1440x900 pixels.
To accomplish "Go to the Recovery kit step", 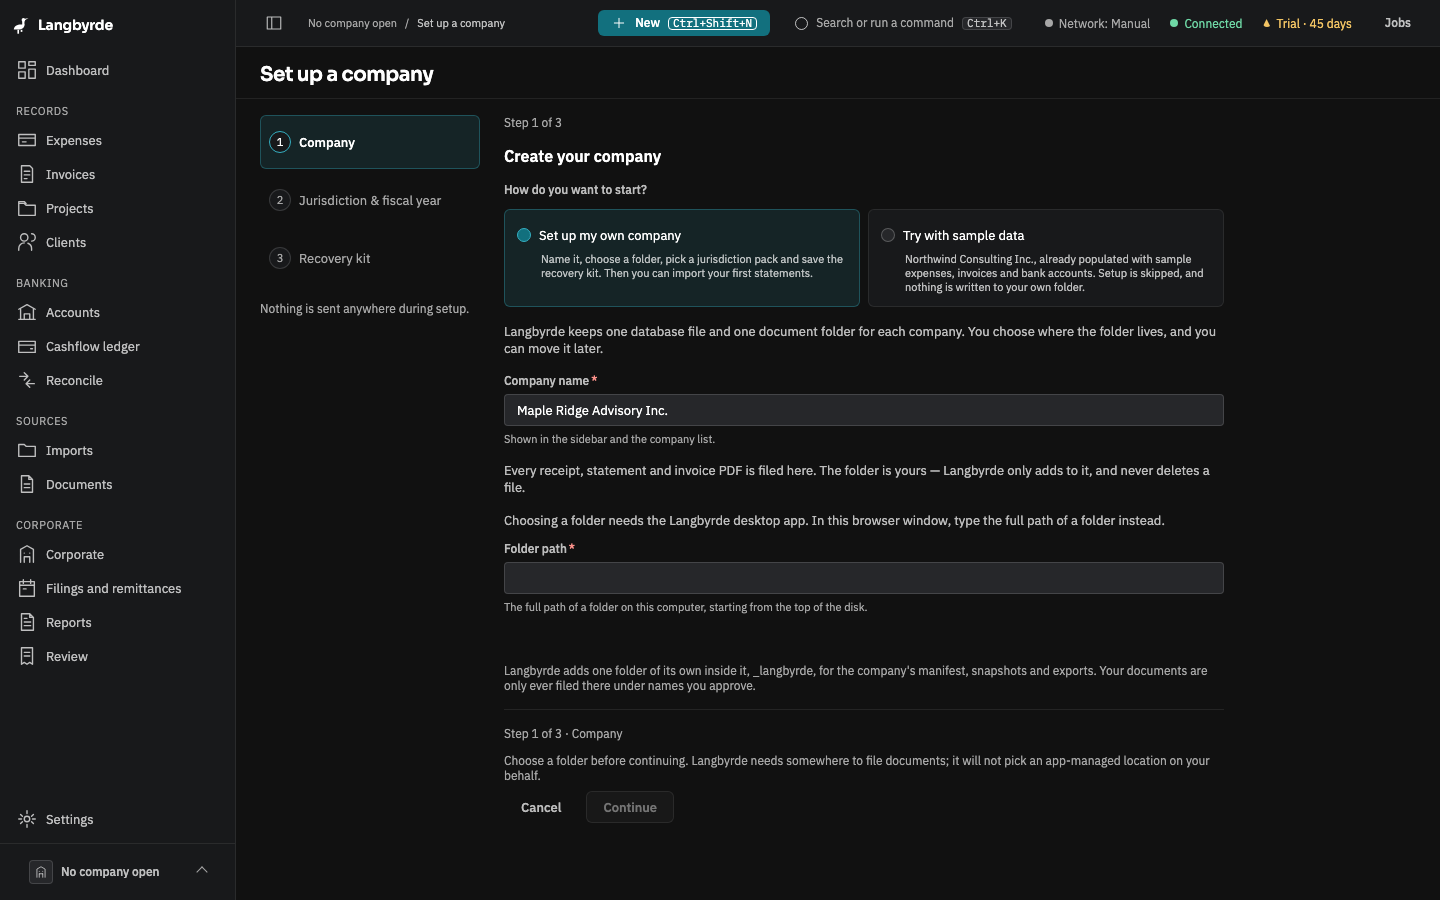I will click(x=370, y=258).
